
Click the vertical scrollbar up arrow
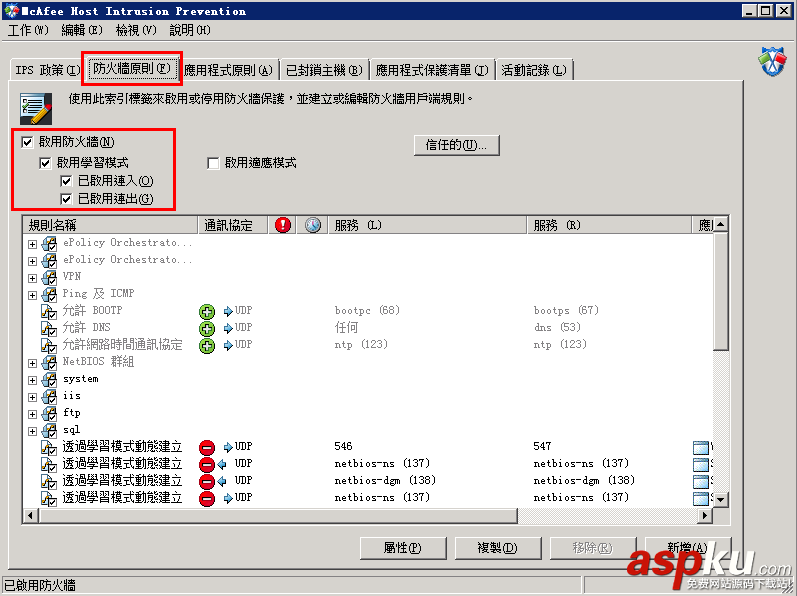(721, 224)
